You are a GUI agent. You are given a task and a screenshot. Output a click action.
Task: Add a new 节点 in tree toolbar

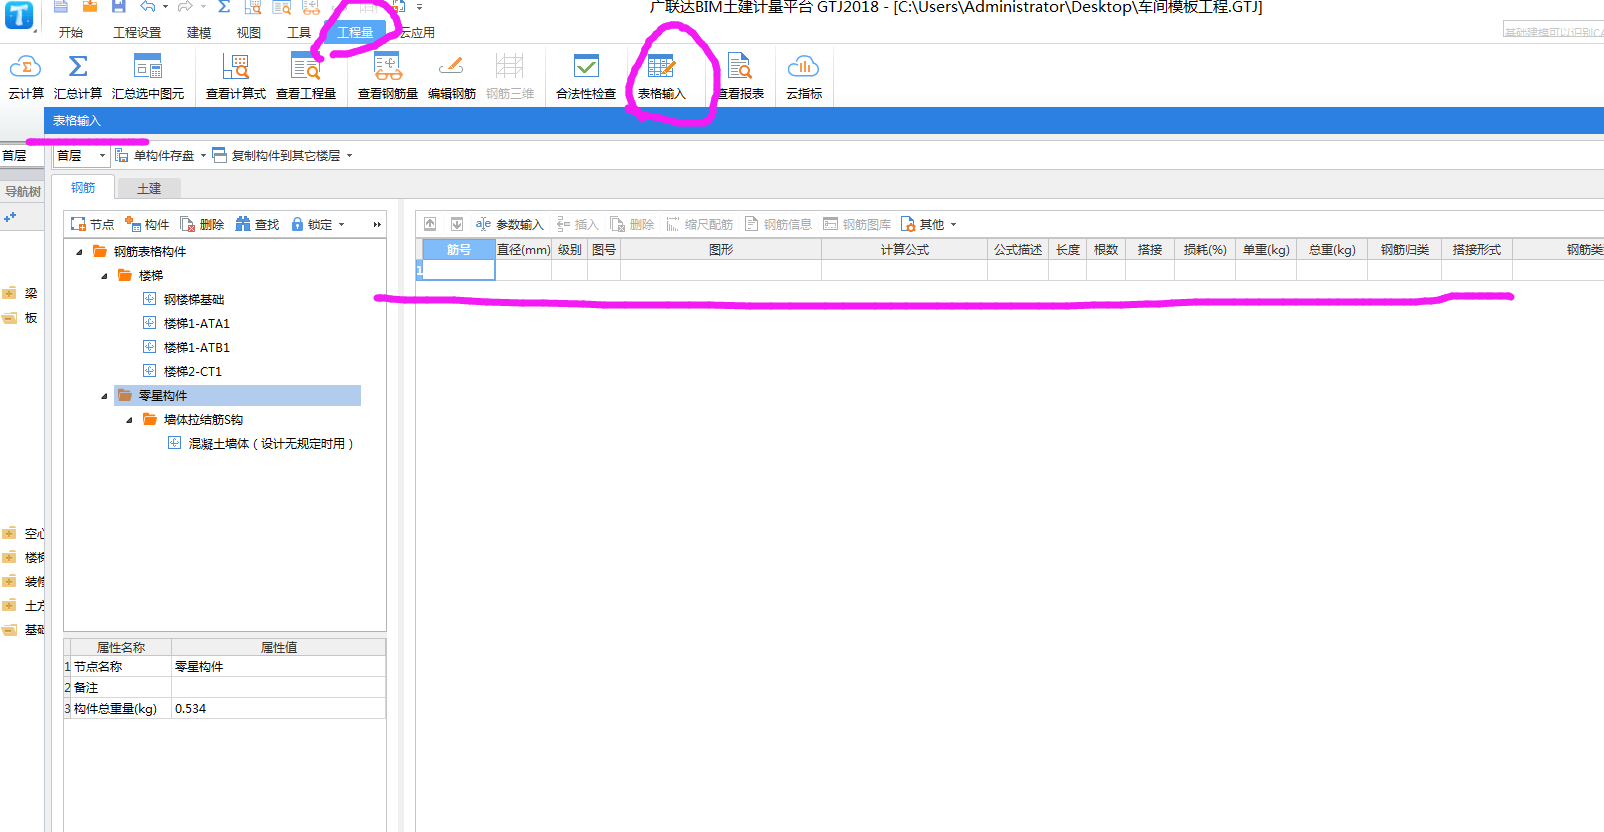coord(92,225)
